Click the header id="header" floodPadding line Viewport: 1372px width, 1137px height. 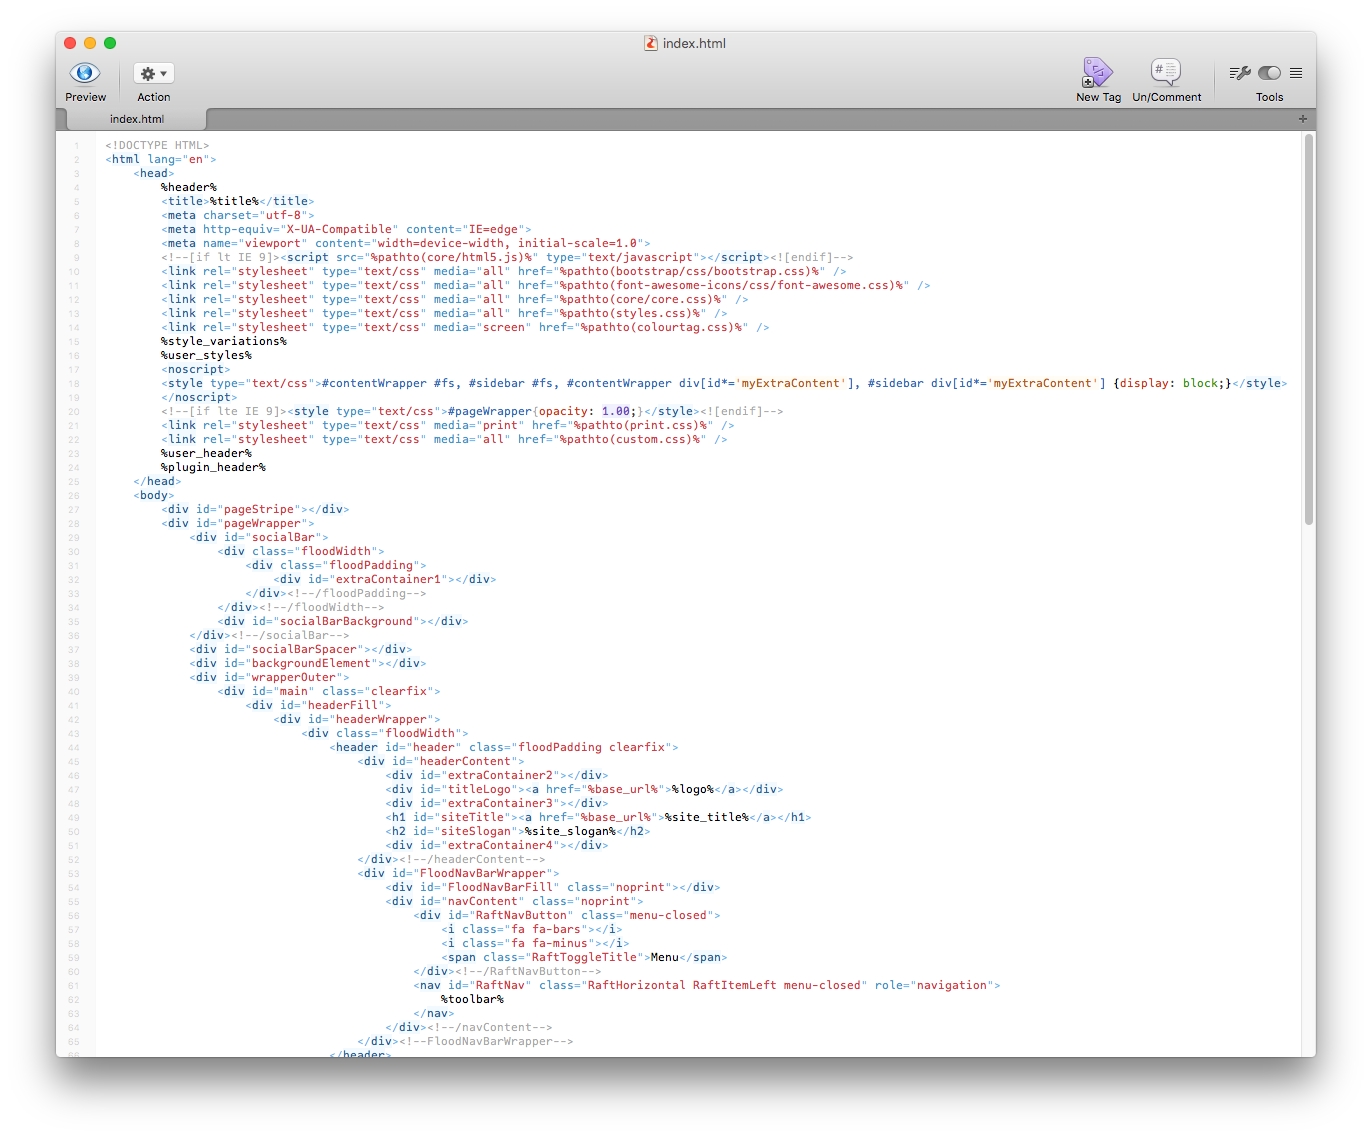coord(504,747)
